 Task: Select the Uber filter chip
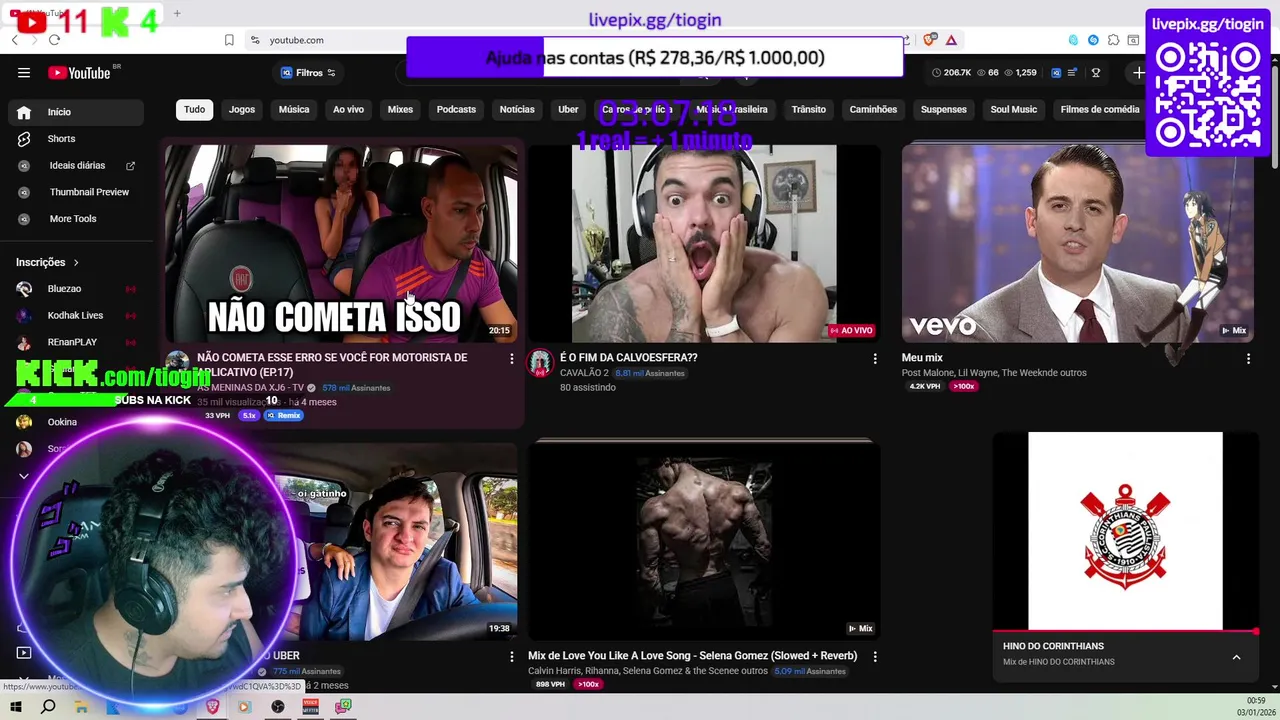point(568,109)
